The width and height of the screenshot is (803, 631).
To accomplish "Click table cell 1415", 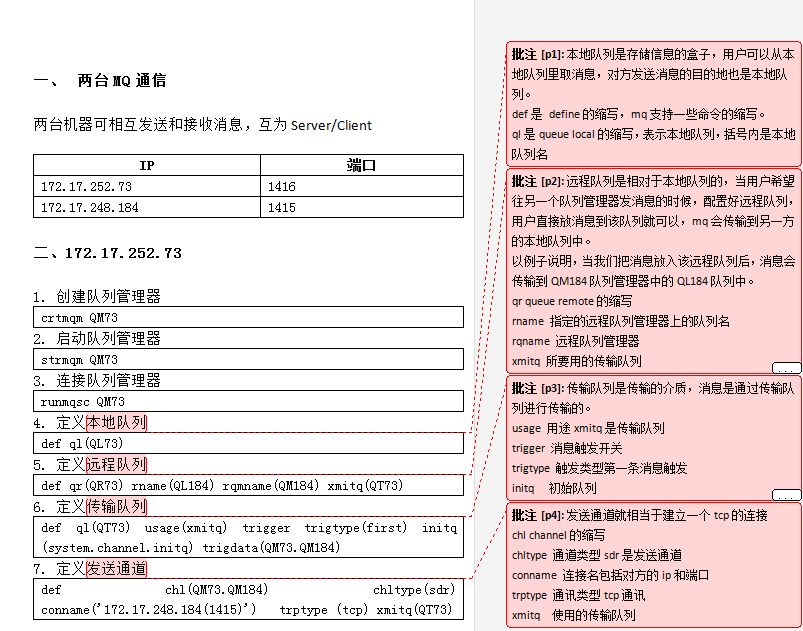I will coord(362,207).
